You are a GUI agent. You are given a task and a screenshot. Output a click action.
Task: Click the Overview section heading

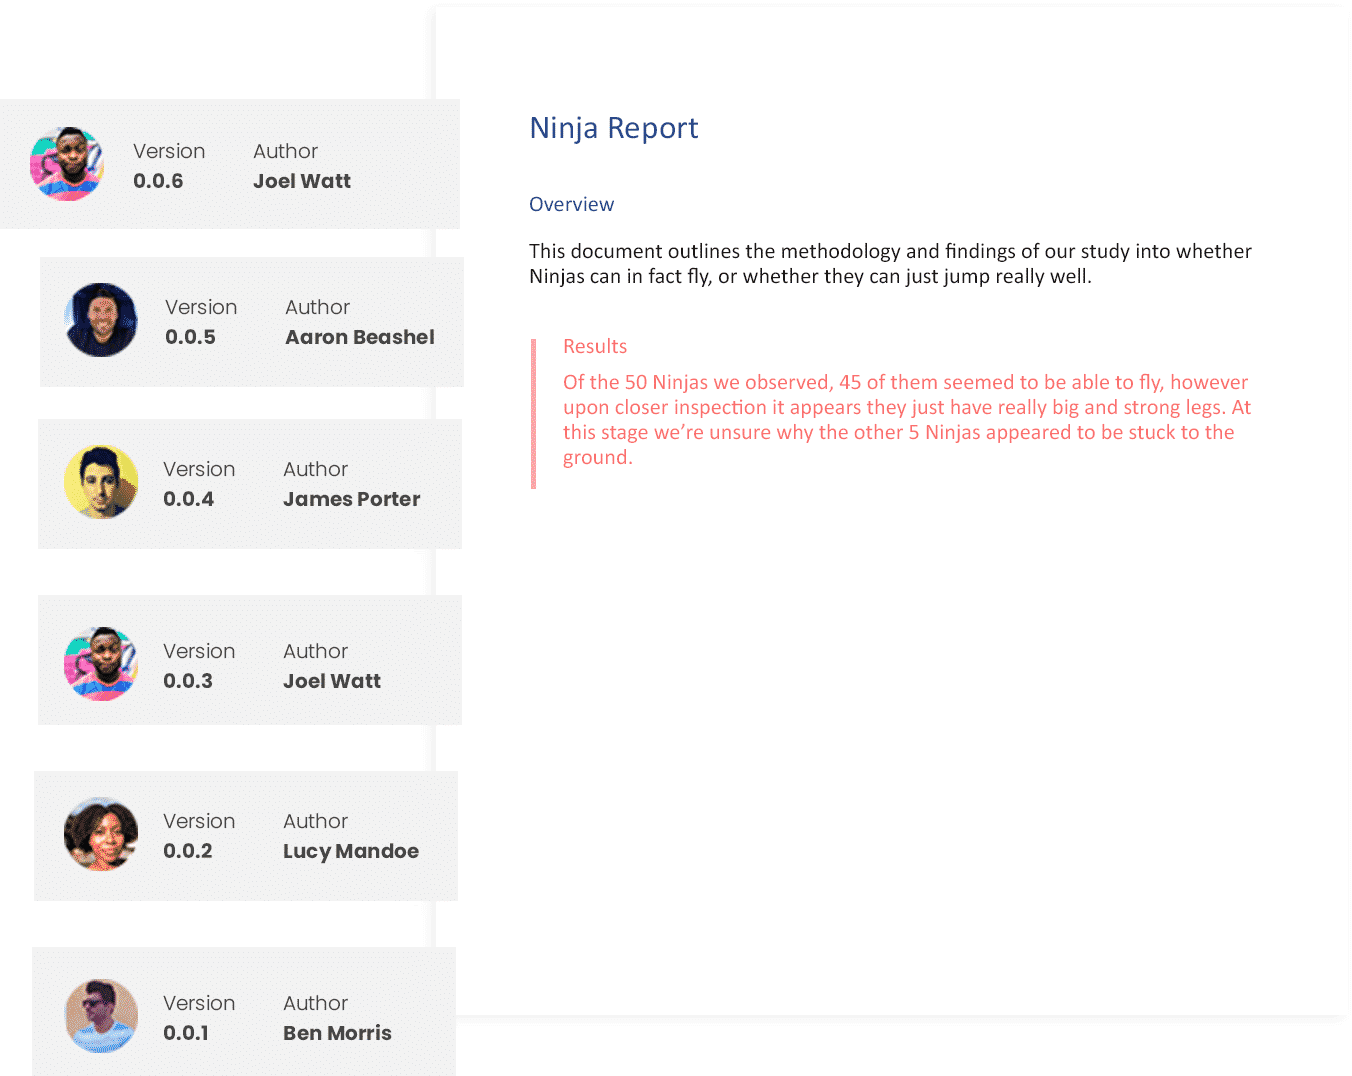(571, 204)
